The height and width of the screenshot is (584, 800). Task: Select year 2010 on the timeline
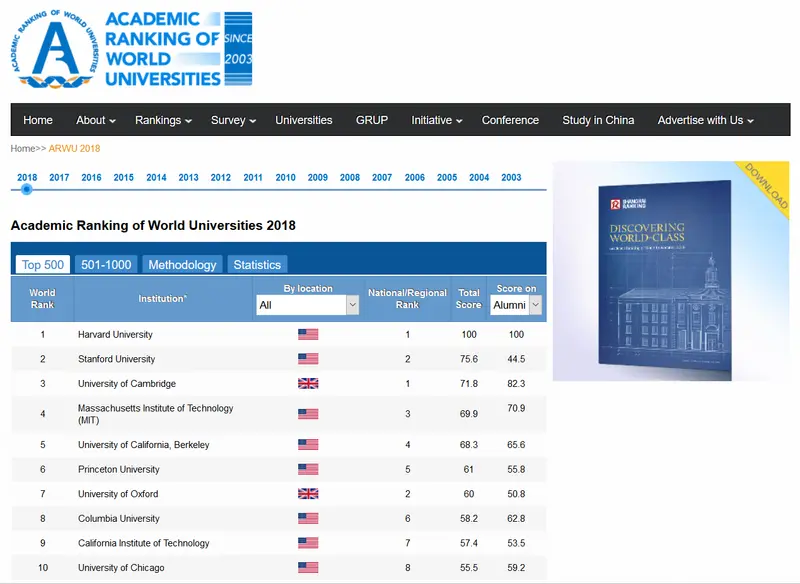point(285,177)
